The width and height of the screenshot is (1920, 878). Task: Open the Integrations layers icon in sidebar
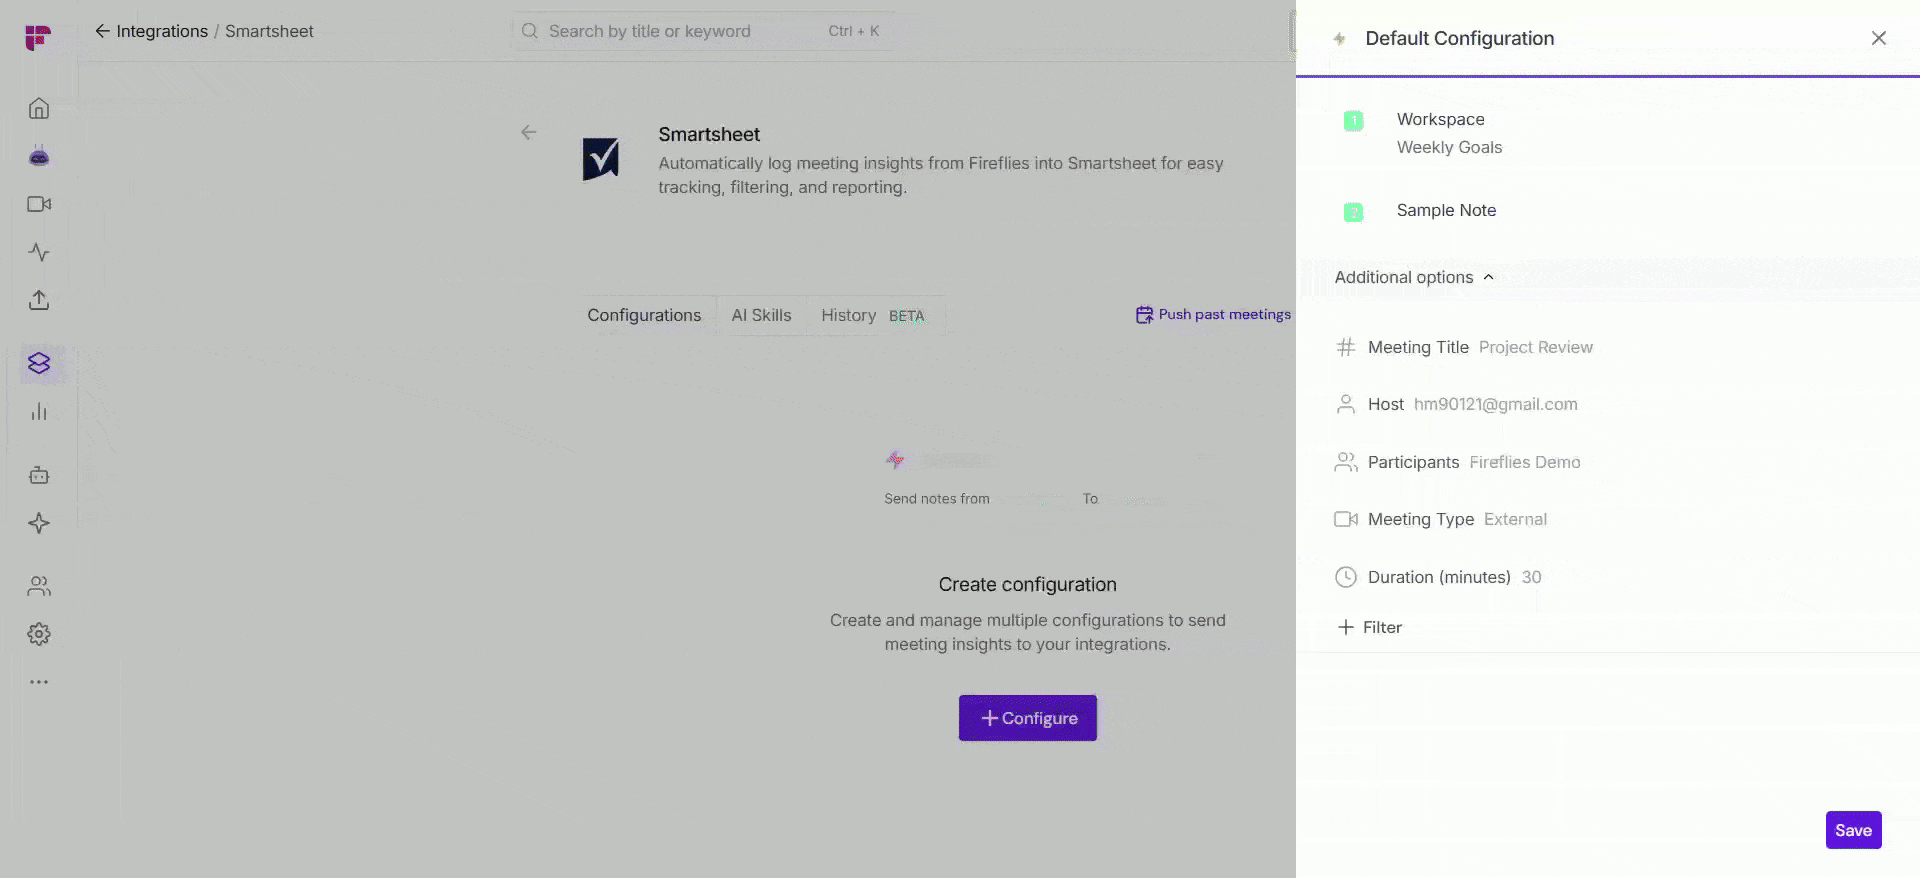coord(39,363)
